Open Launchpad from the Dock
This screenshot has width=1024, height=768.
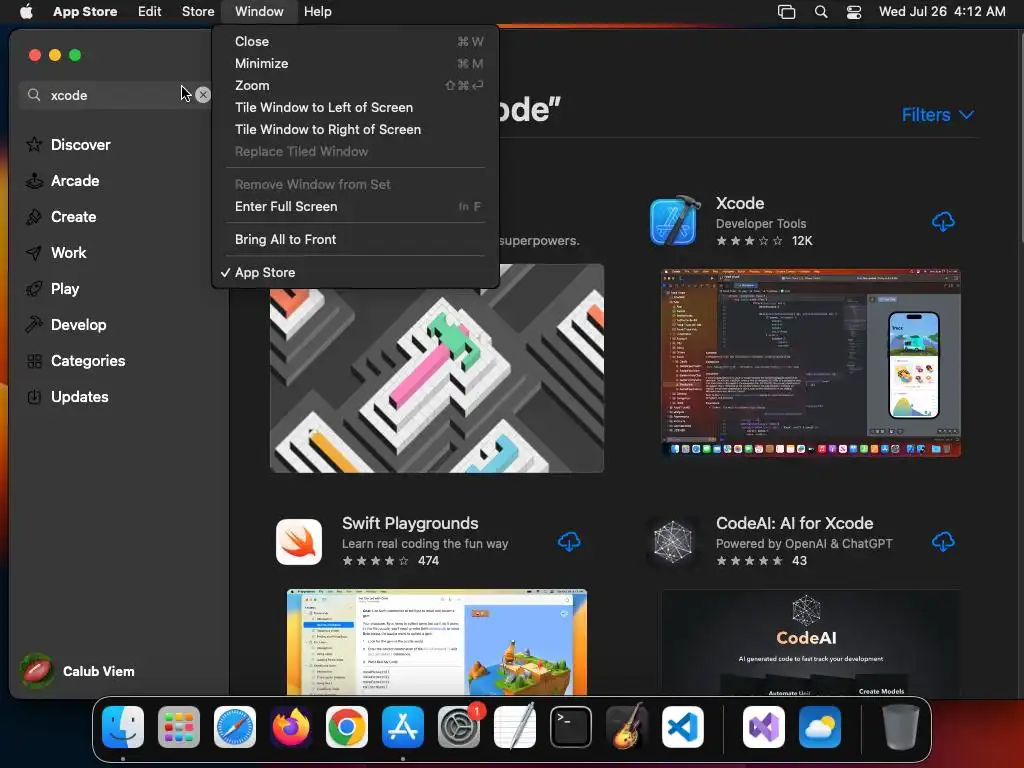179,727
